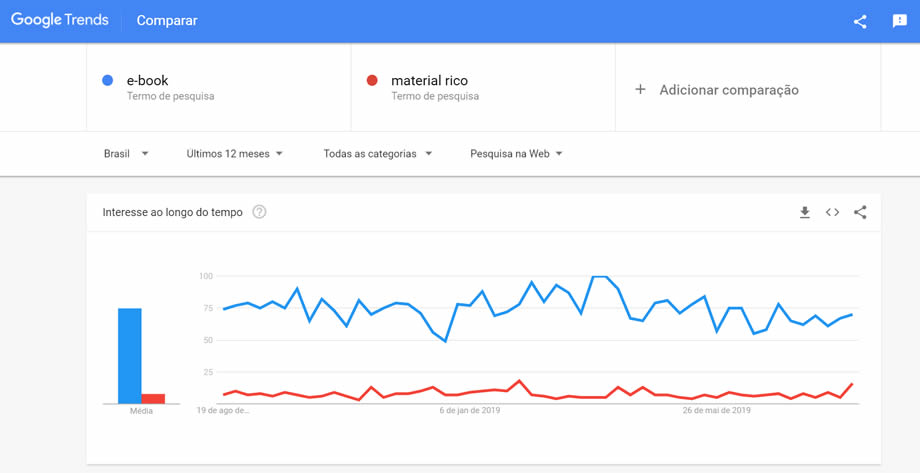Open the feedback icon in the header
Image resolution: width=920 pixels, height=473 pixels.
pyautogui.click(x=899, y=21)
